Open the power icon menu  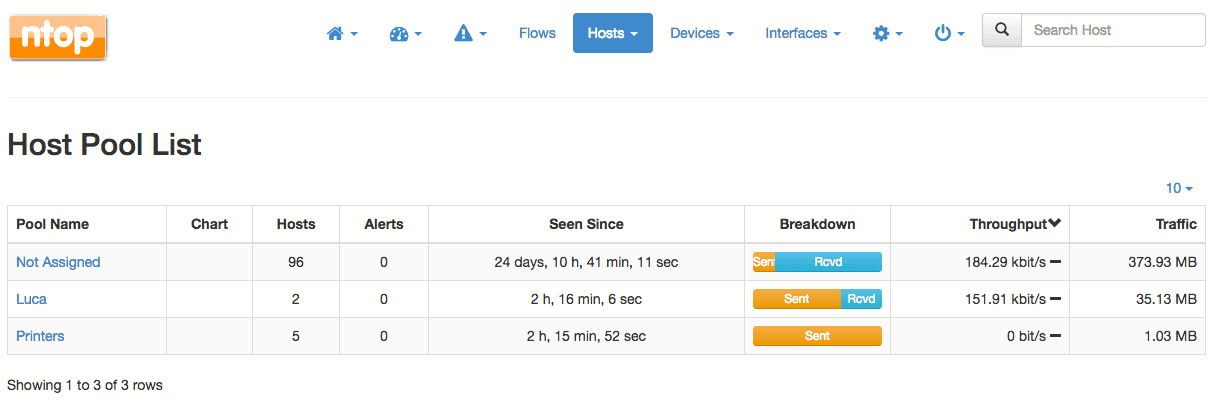949,33
